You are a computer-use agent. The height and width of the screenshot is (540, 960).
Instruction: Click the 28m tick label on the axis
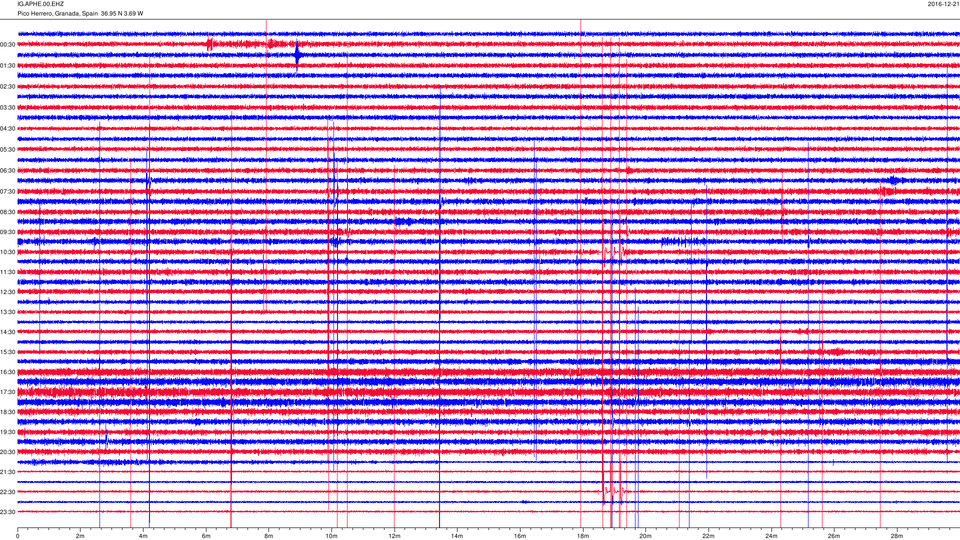coord(896,536)
